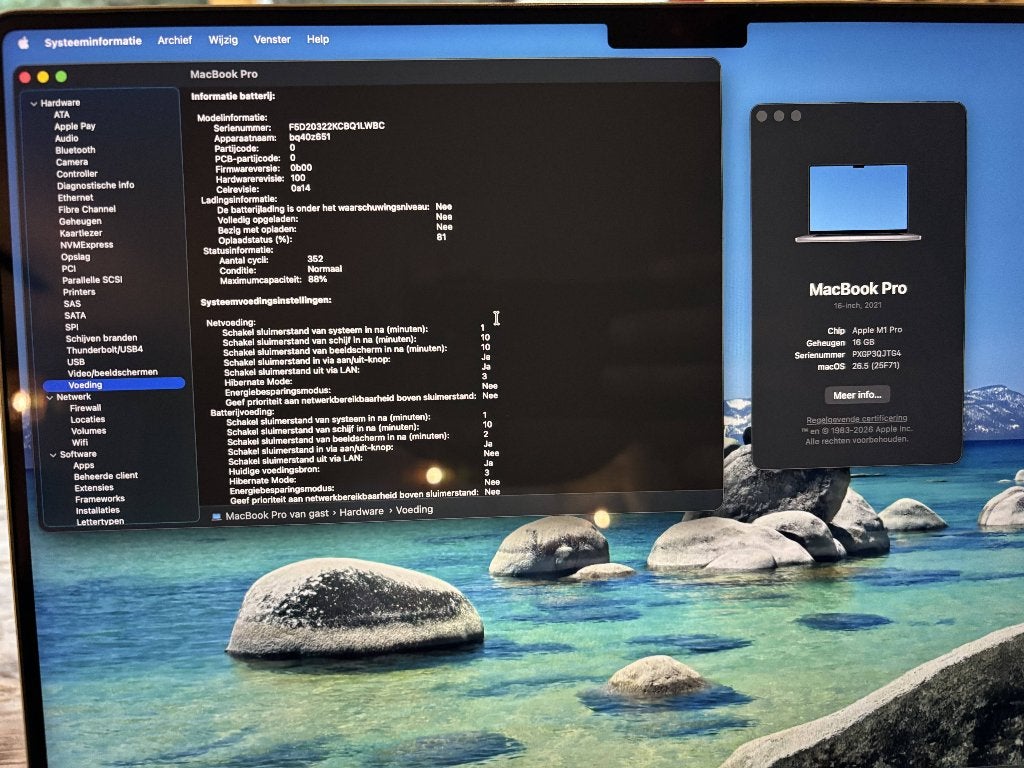Open the Apple menu
The height and width of the screenshot is (768, 1024).
click(24, 43)
